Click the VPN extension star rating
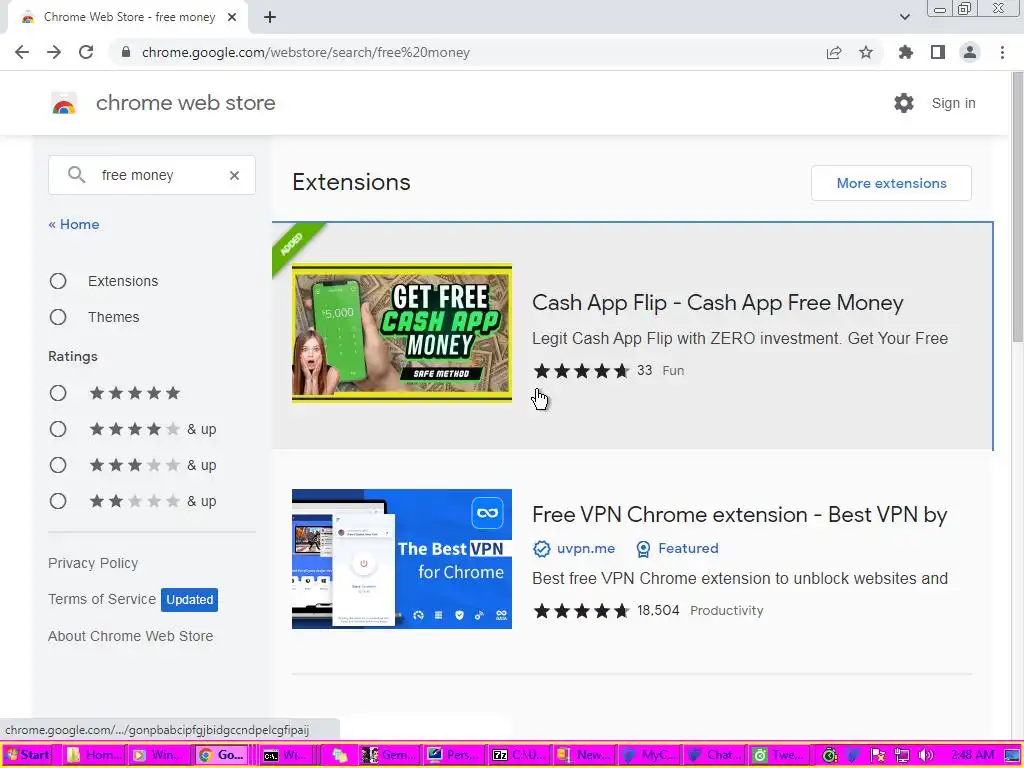 581,611
